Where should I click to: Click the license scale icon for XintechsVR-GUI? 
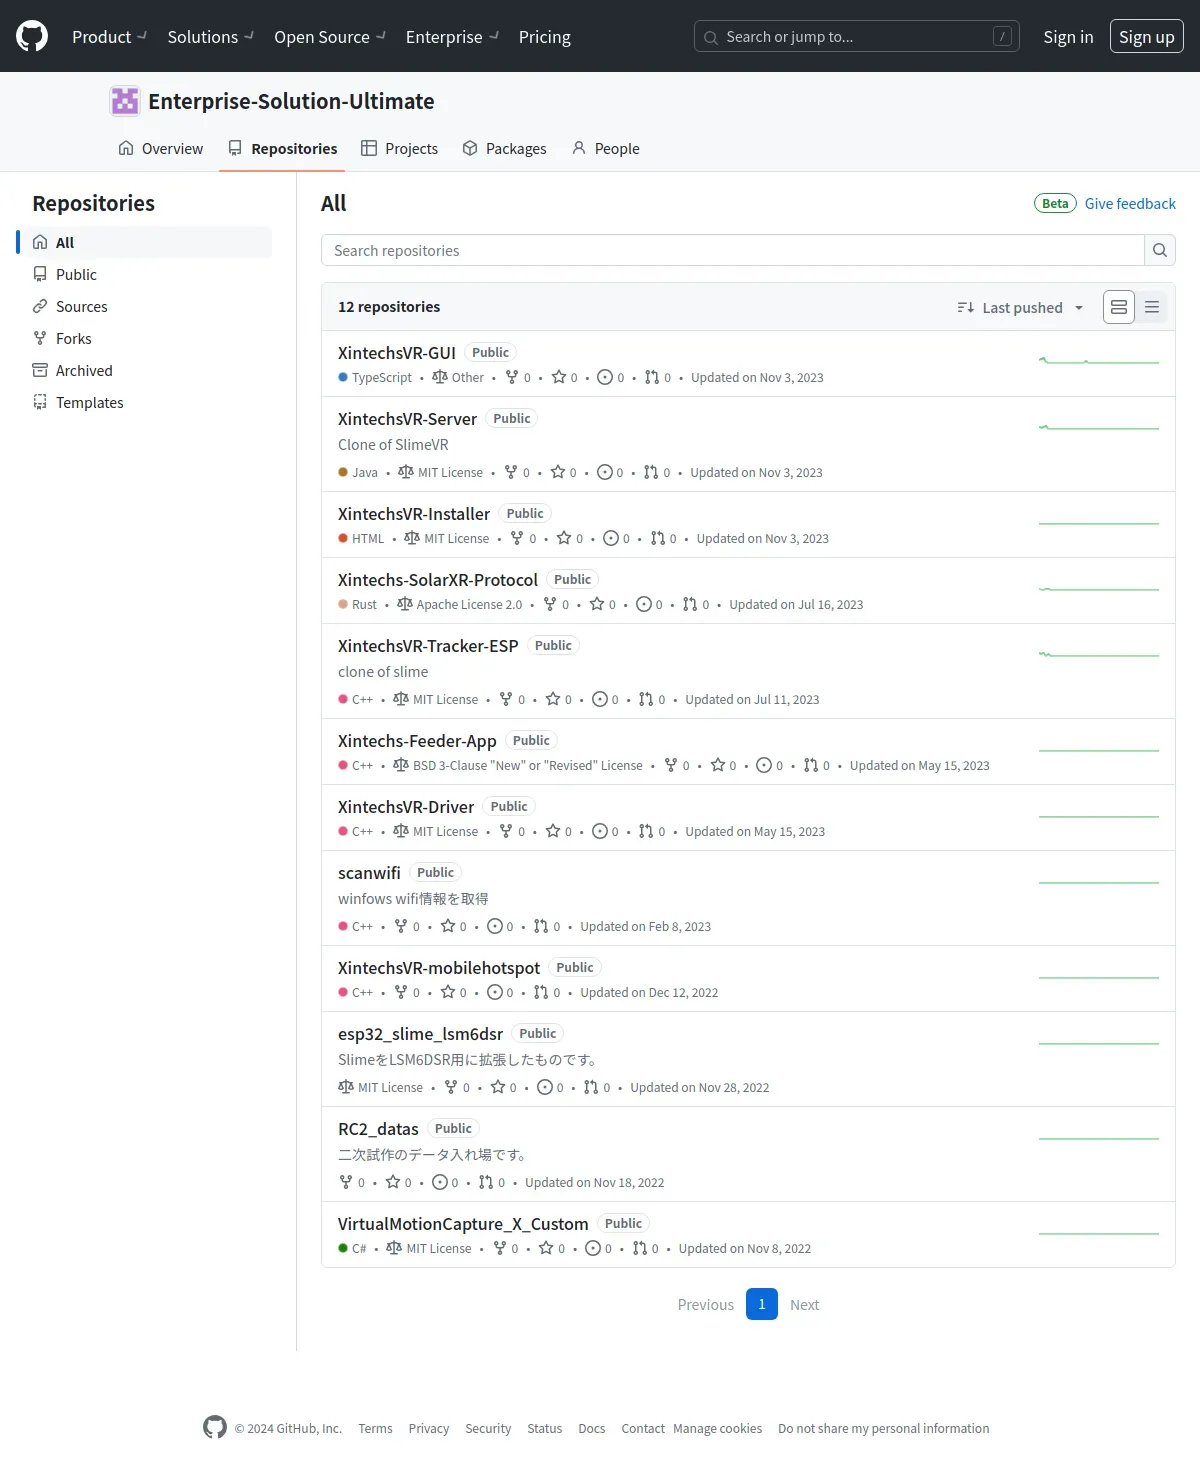(x=440, y=377)
